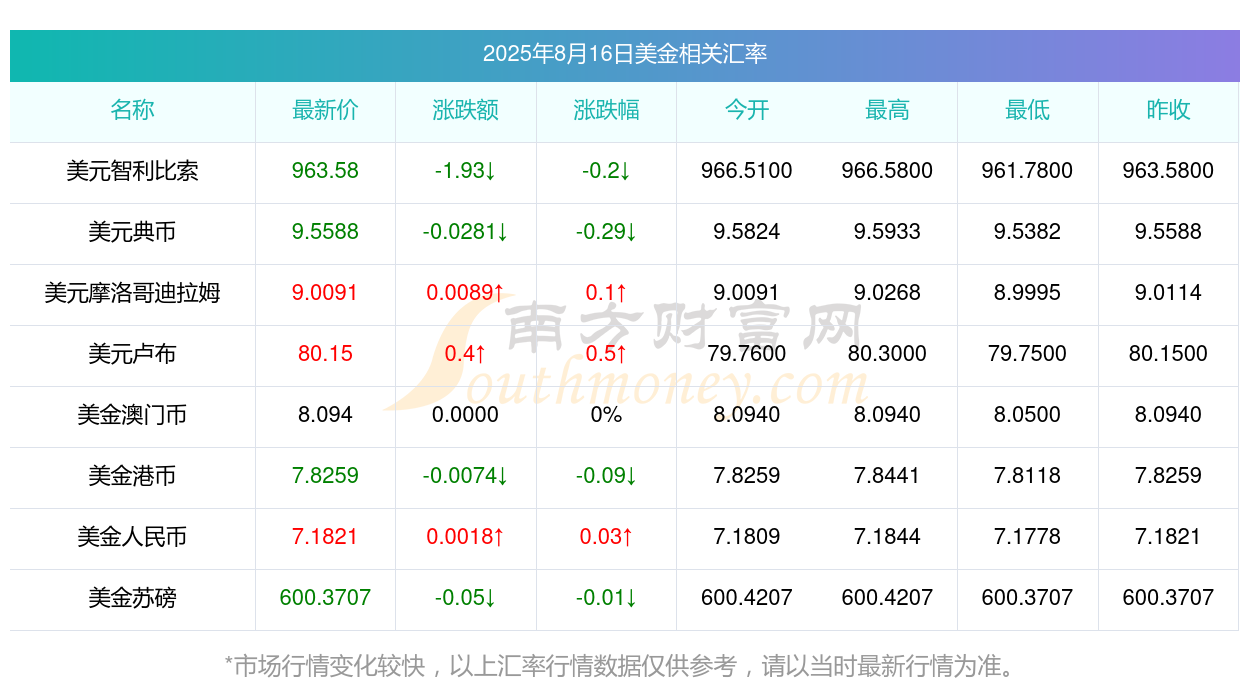Image resolution: width=1250 pixels, height=698 pixels.
Task: Click '9.5588' in the 昨收 column
Action: click(x=1168, y=232)
